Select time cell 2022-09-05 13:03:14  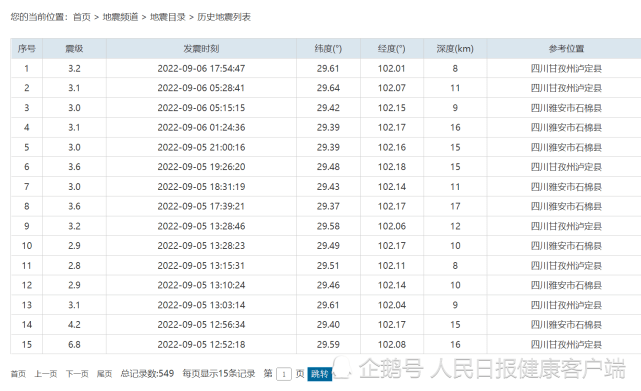pos(201,305)
